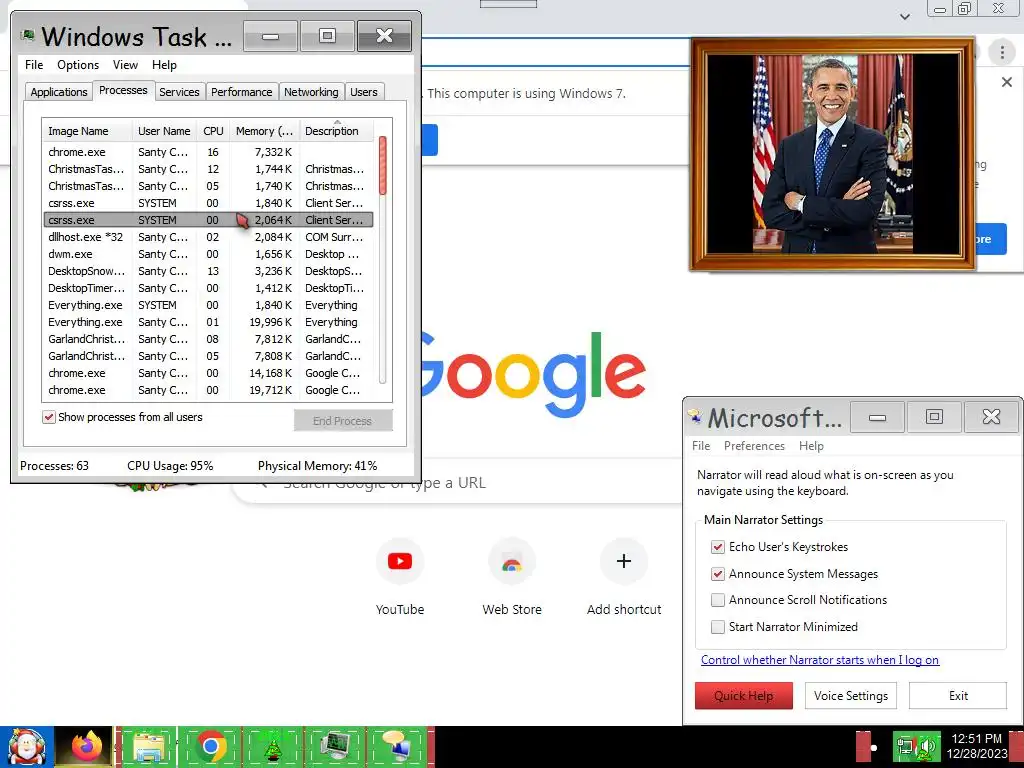
Task: Open the Task Manager View menu
Action: (125, 65)
